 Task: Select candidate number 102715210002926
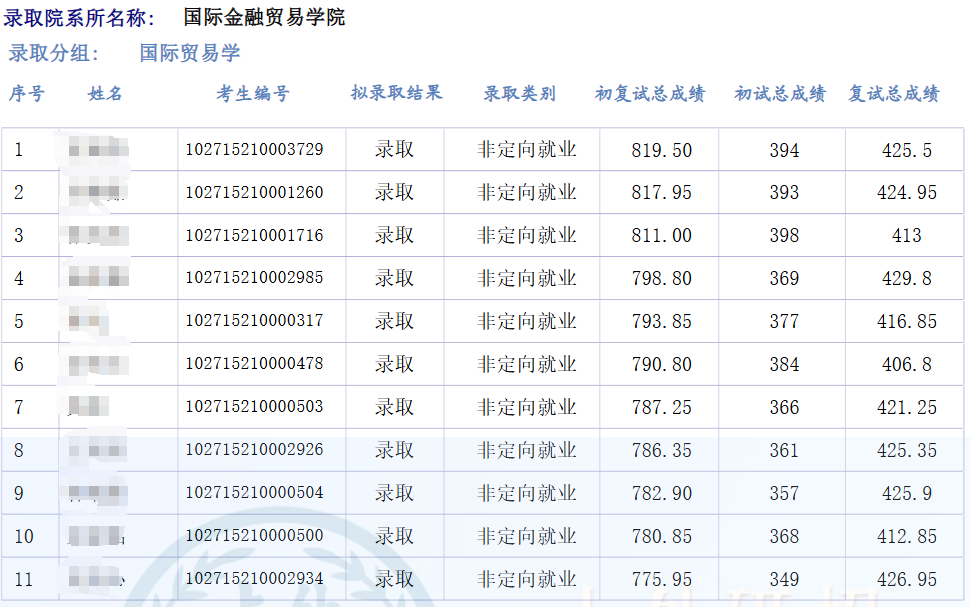click(x=254, y=449)
